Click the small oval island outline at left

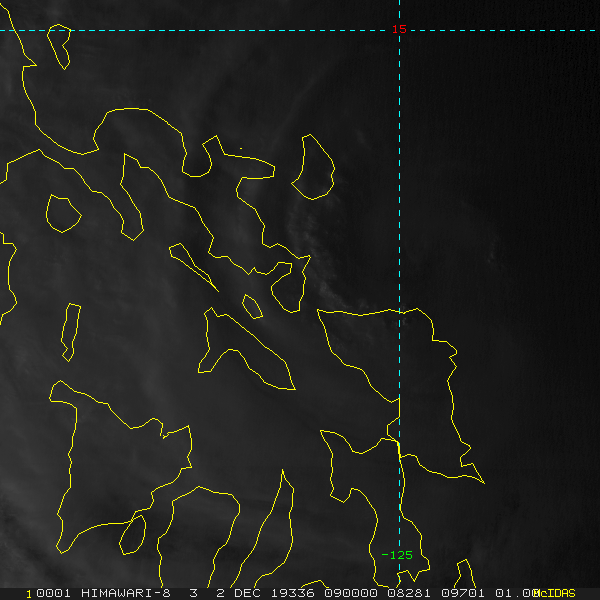click(x=62, y=214)
